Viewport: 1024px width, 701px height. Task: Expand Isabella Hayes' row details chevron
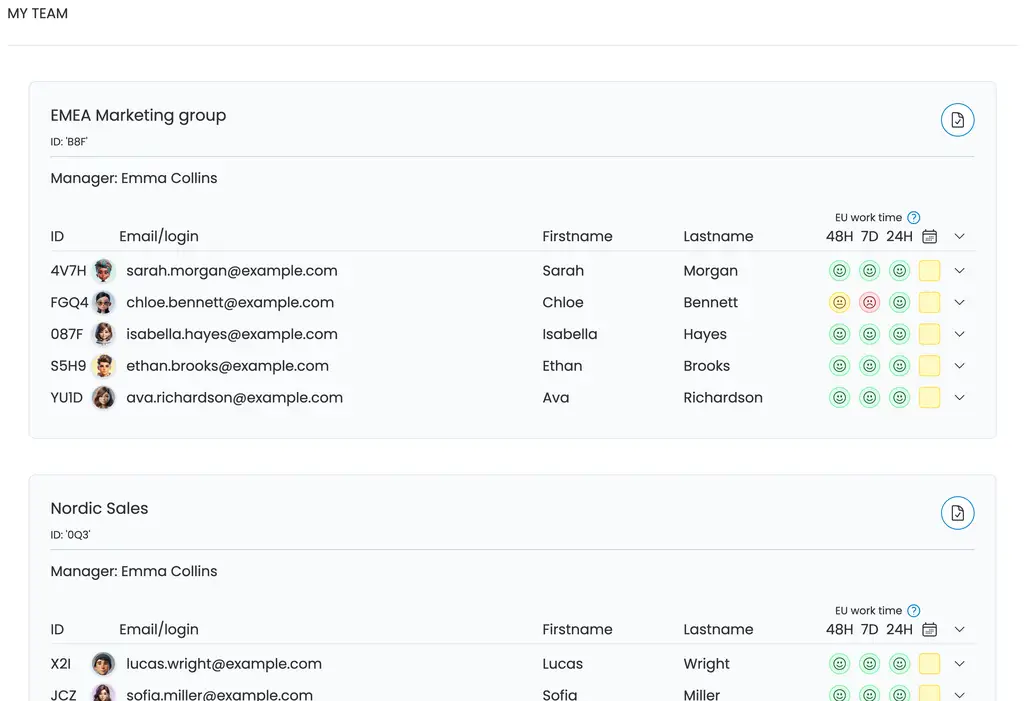[x=960, y=334]
